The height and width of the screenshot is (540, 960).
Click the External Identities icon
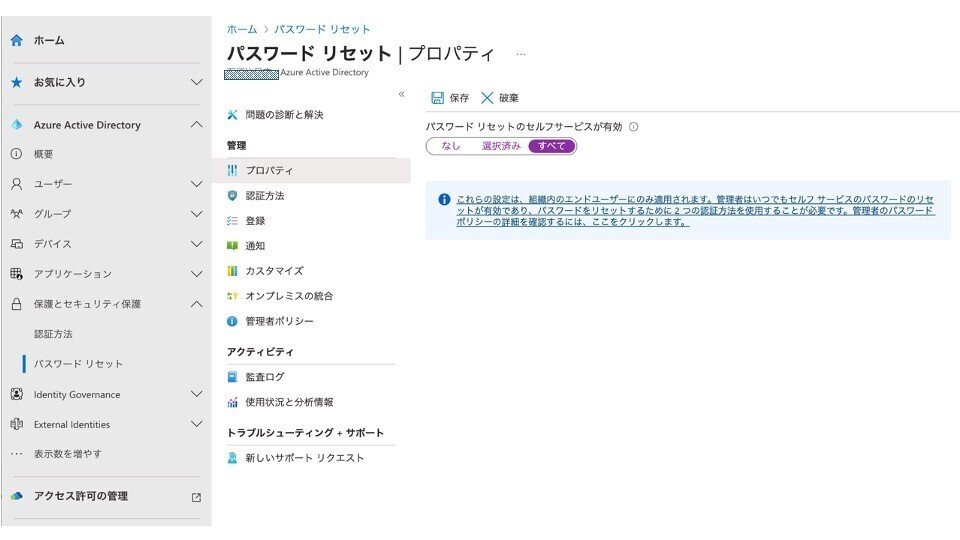click(x=17, y=424)
